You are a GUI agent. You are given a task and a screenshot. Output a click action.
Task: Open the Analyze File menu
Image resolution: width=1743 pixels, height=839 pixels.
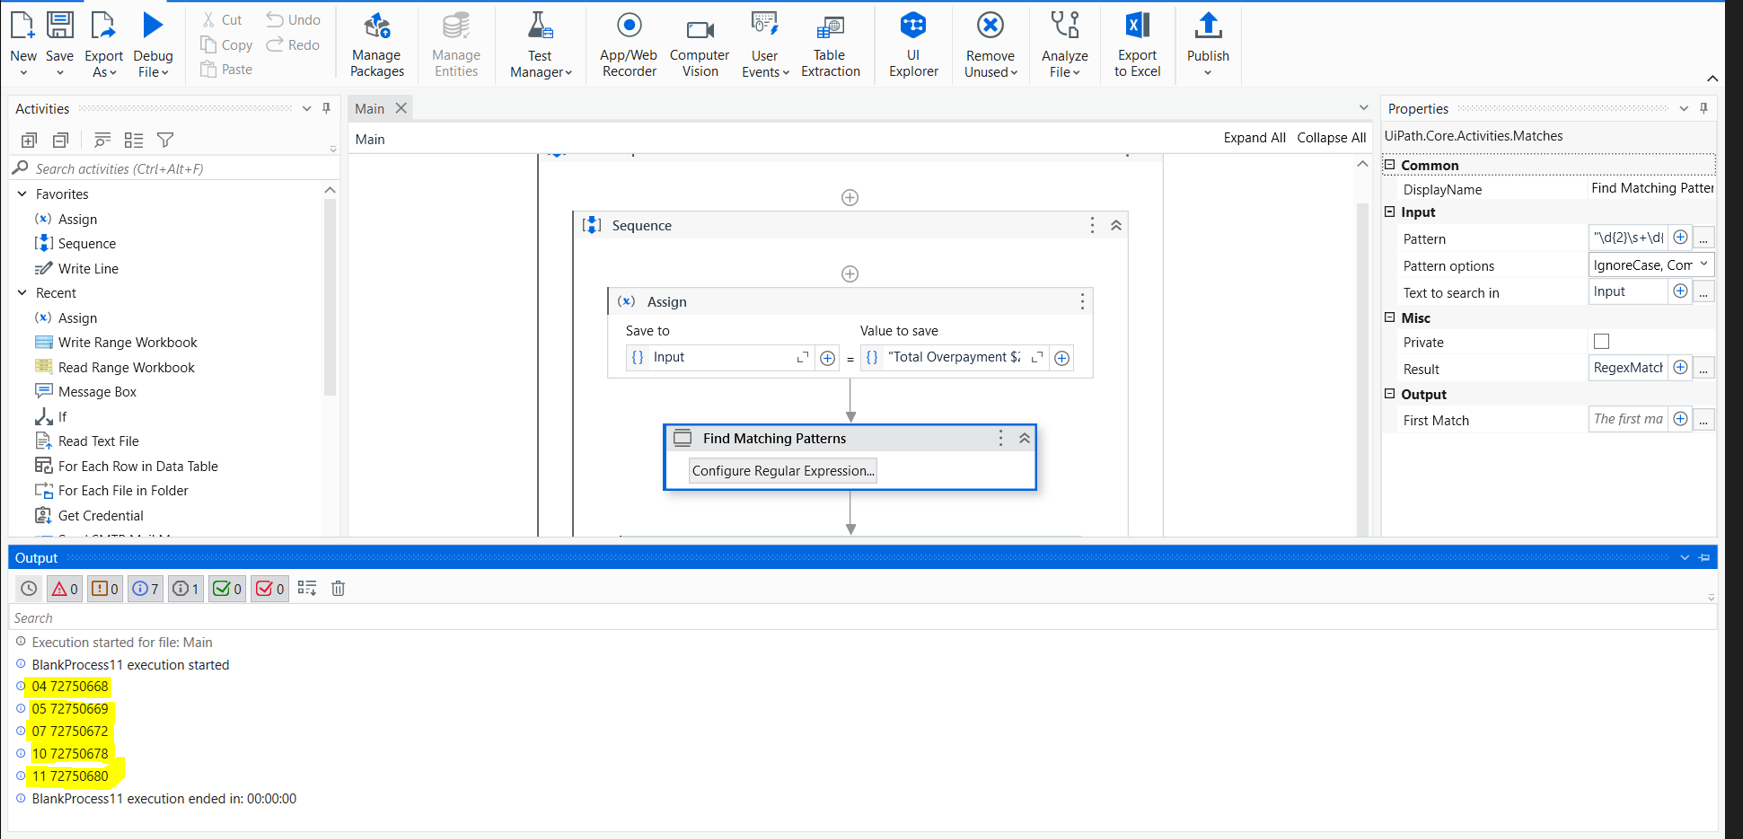tap(1064, 43)
